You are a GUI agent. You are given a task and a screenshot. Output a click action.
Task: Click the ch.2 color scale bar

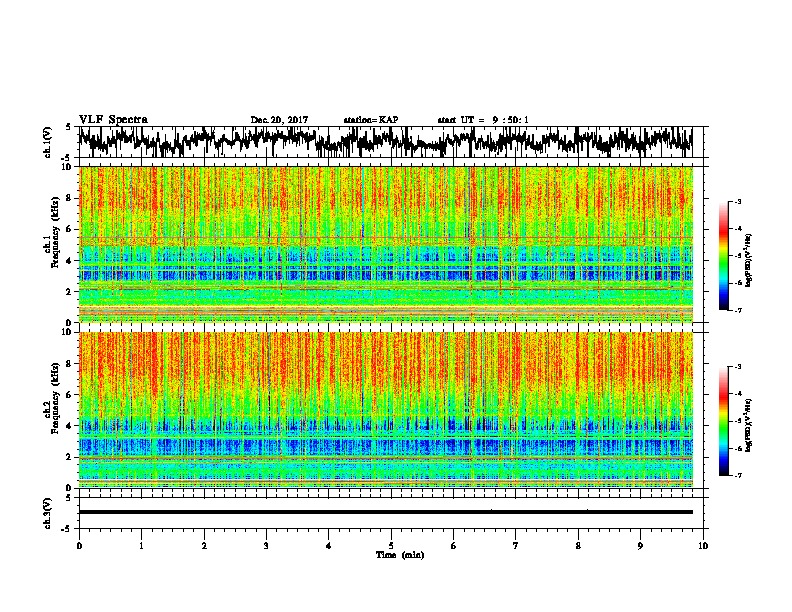pos(723,421)
